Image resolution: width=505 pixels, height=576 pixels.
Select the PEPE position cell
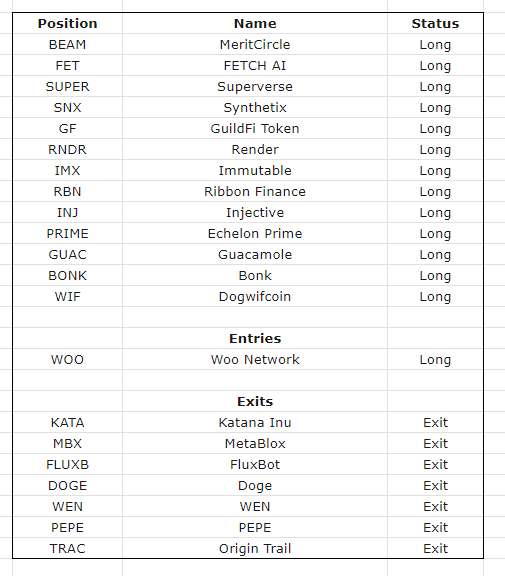68,527
